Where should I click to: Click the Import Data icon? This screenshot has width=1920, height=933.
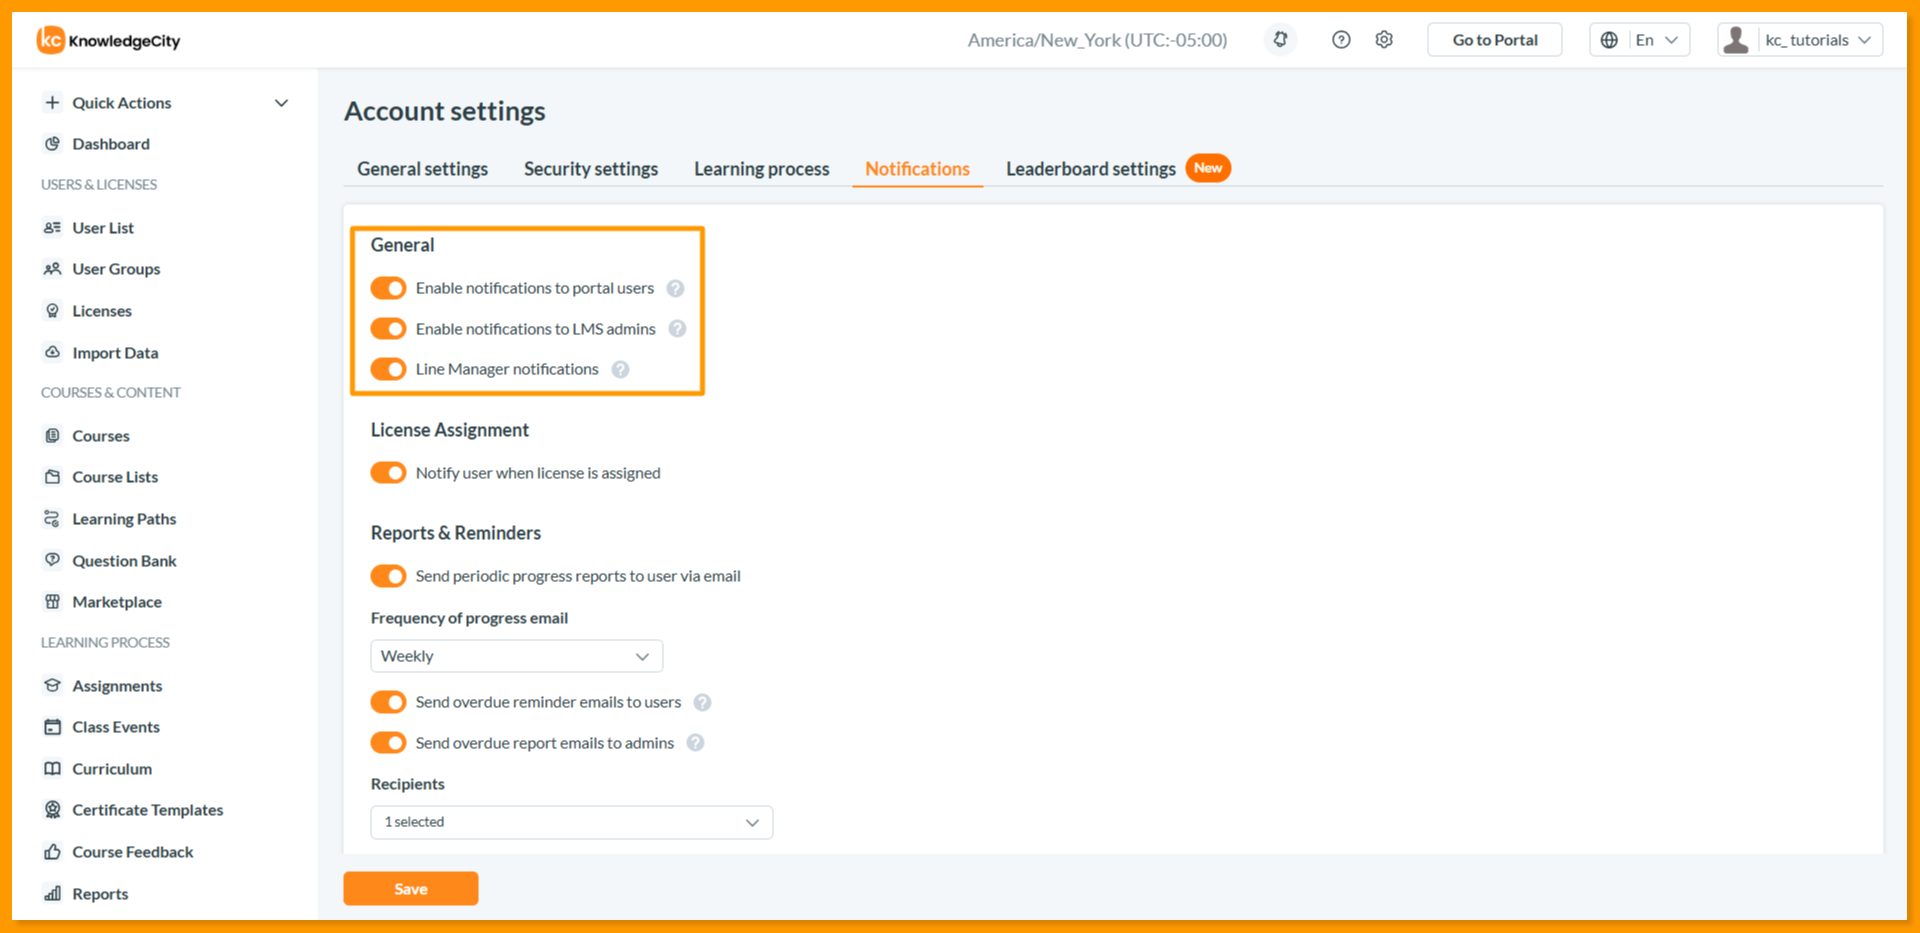click(x=53, y=352)
